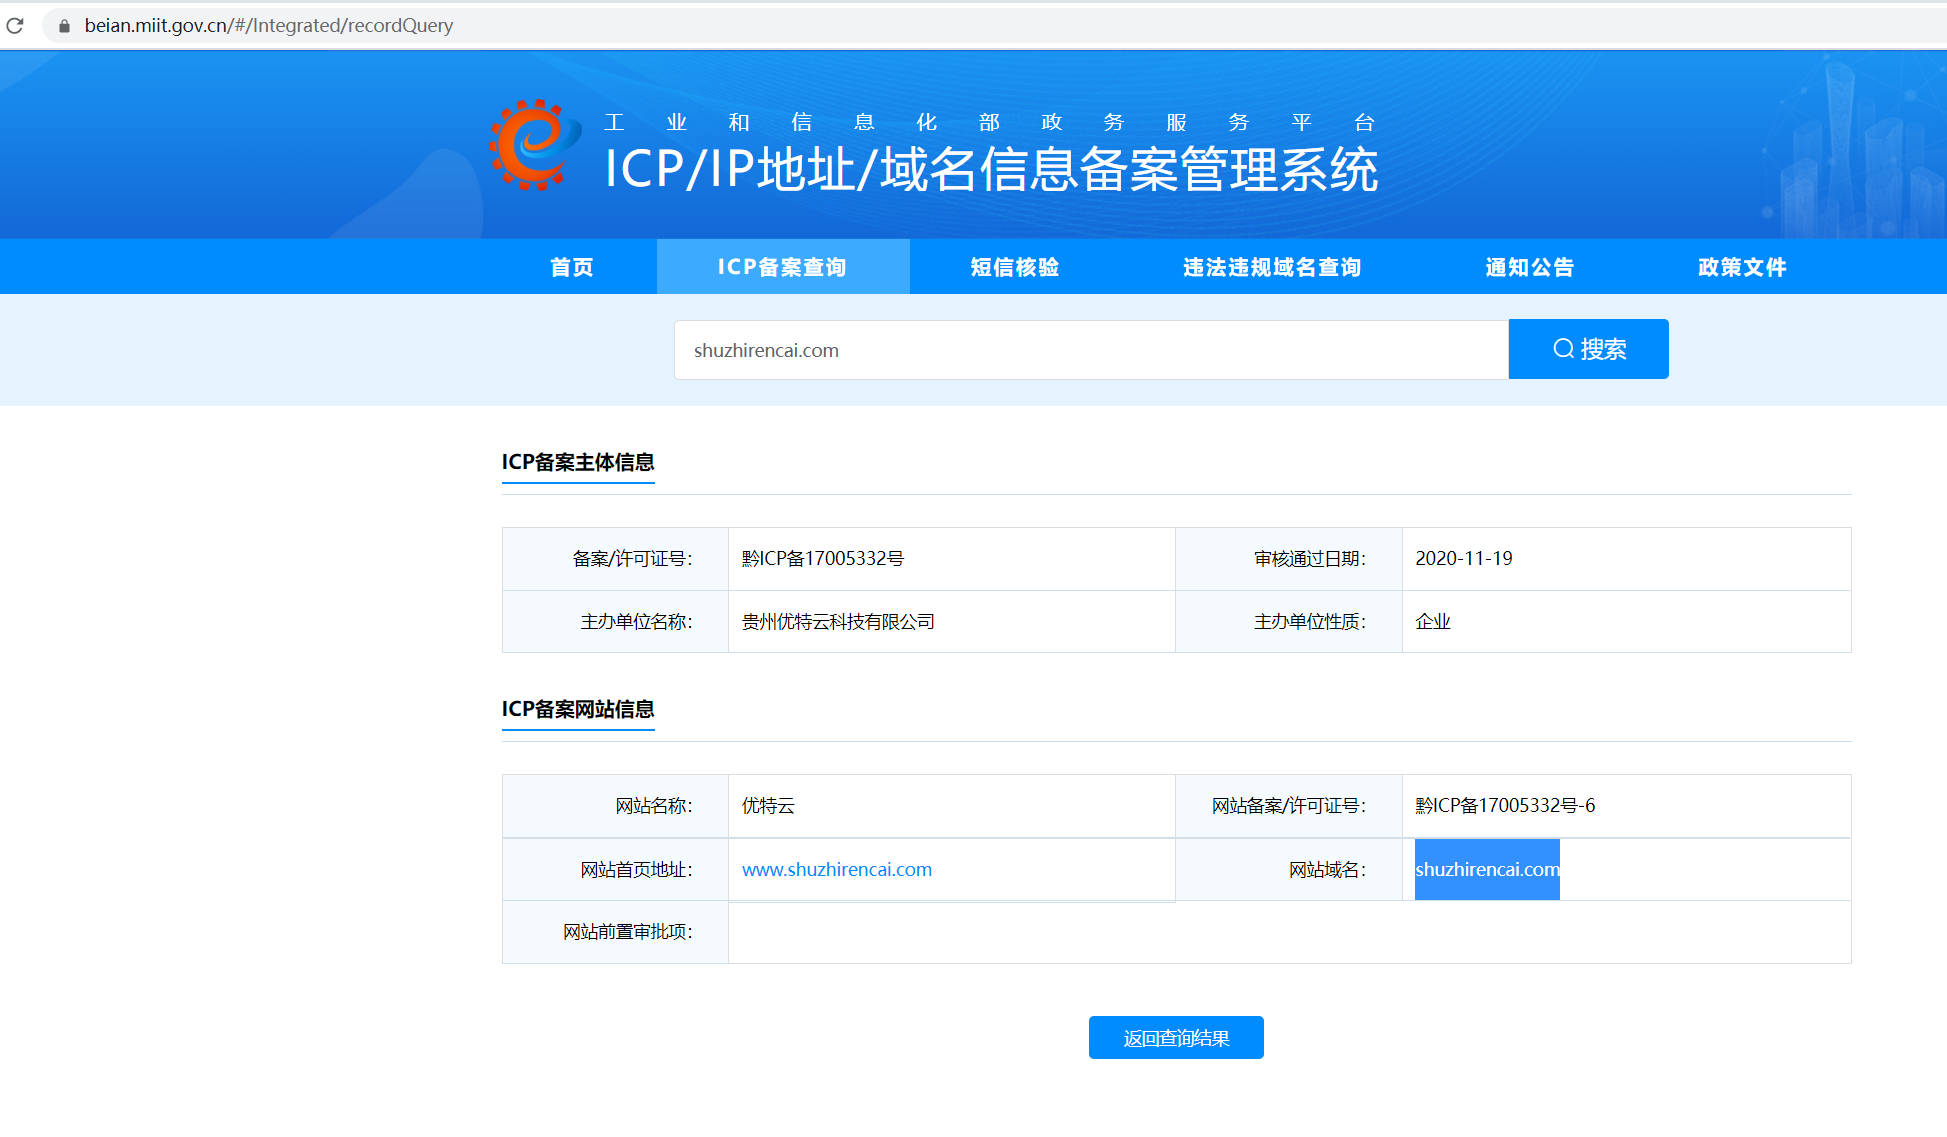
Task: Click the 网站域名 label cell
Action: tap(1289, 870)
